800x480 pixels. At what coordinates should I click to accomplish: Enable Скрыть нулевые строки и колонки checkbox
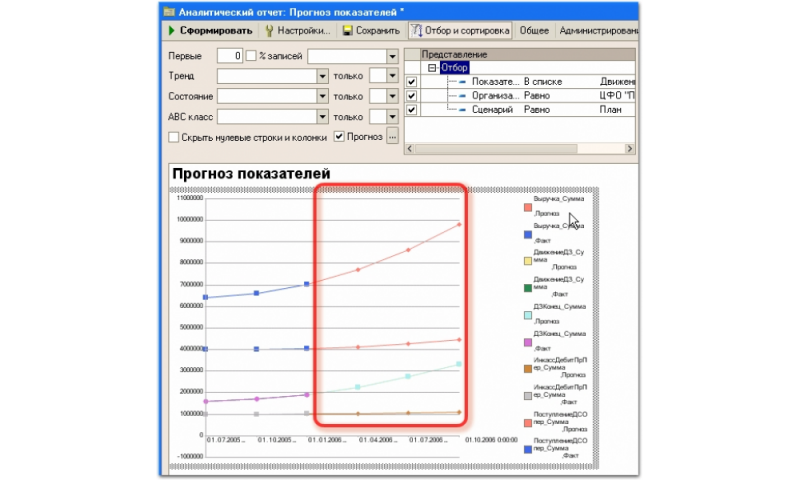coord(174,136)
